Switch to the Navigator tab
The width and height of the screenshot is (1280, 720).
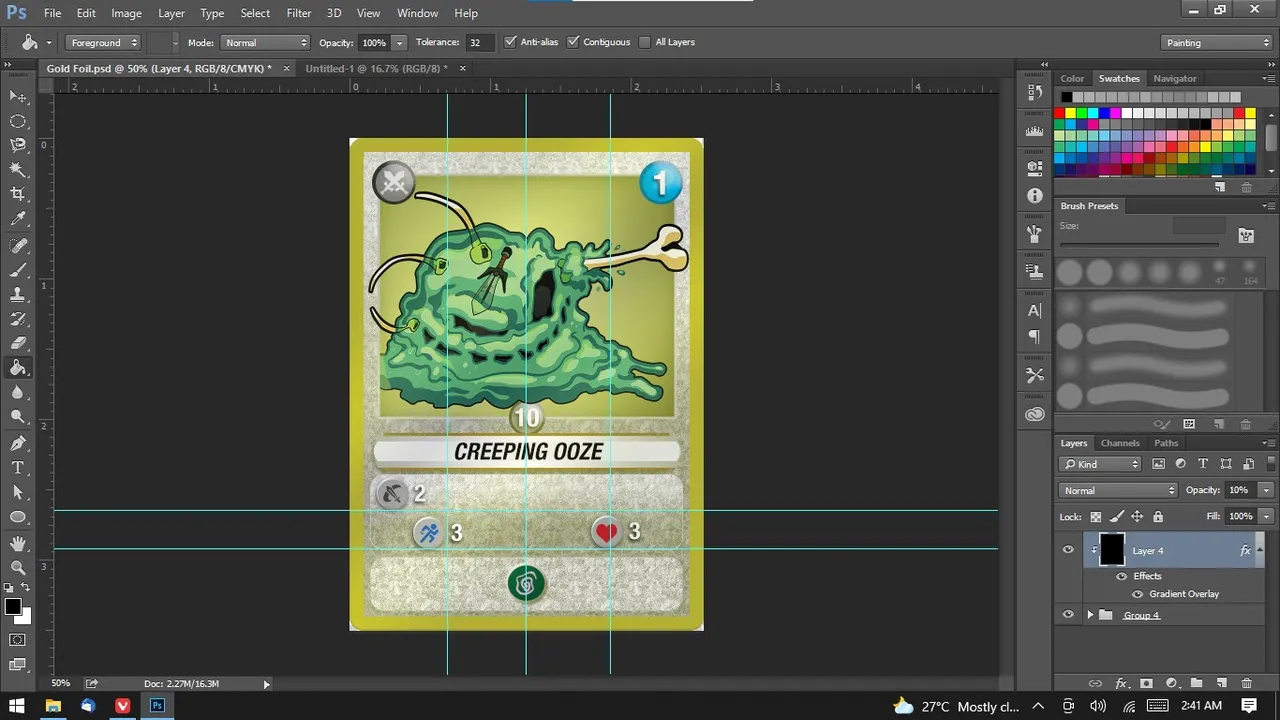pyautogui.click(x=1174, y=78)
